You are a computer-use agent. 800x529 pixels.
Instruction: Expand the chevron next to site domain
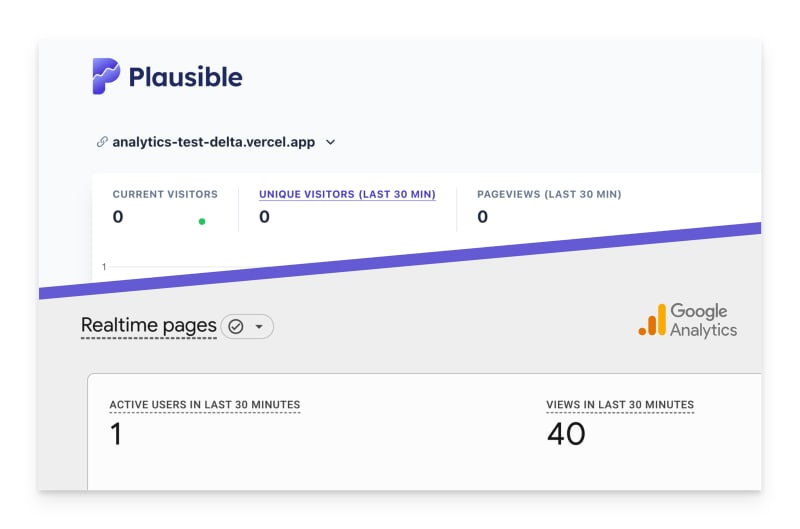click(x=331, y=142)
